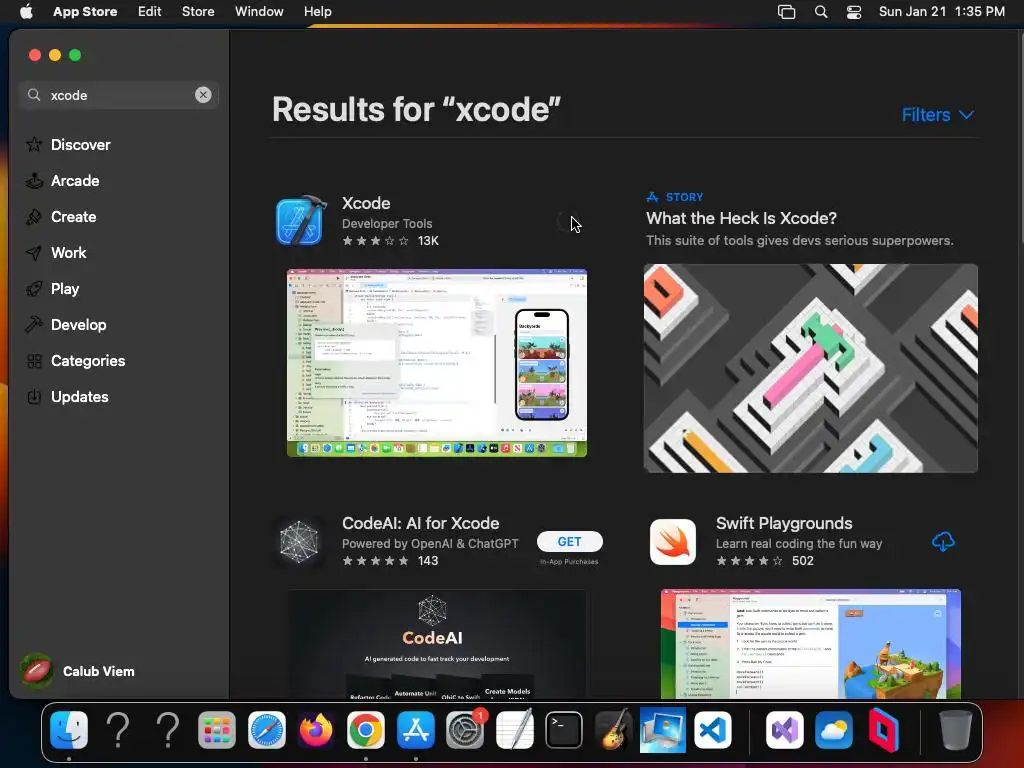Click the 'Developer Tools' subtitle
The height and width of the screenshot is (768, 1024).
pyautogui.click(x=387, y=223)
